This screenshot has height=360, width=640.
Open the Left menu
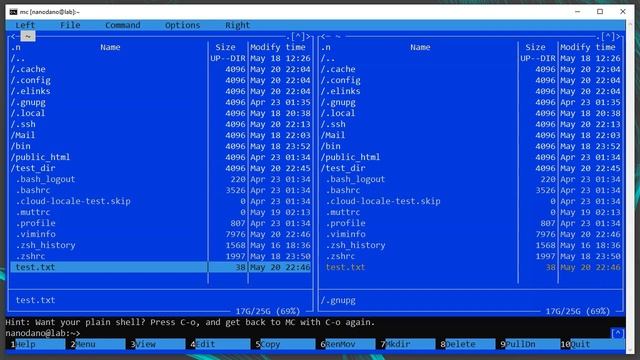25,25
